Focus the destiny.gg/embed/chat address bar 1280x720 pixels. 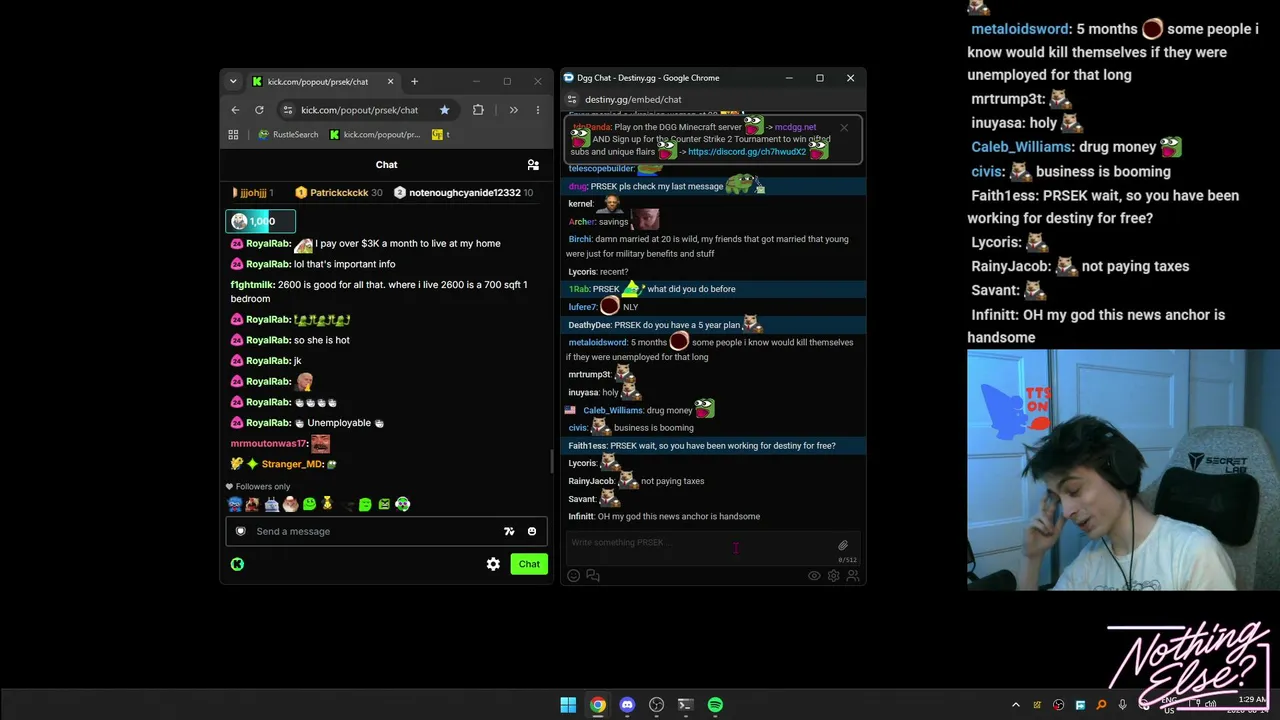pyautogui.click(x=633, y=99)
